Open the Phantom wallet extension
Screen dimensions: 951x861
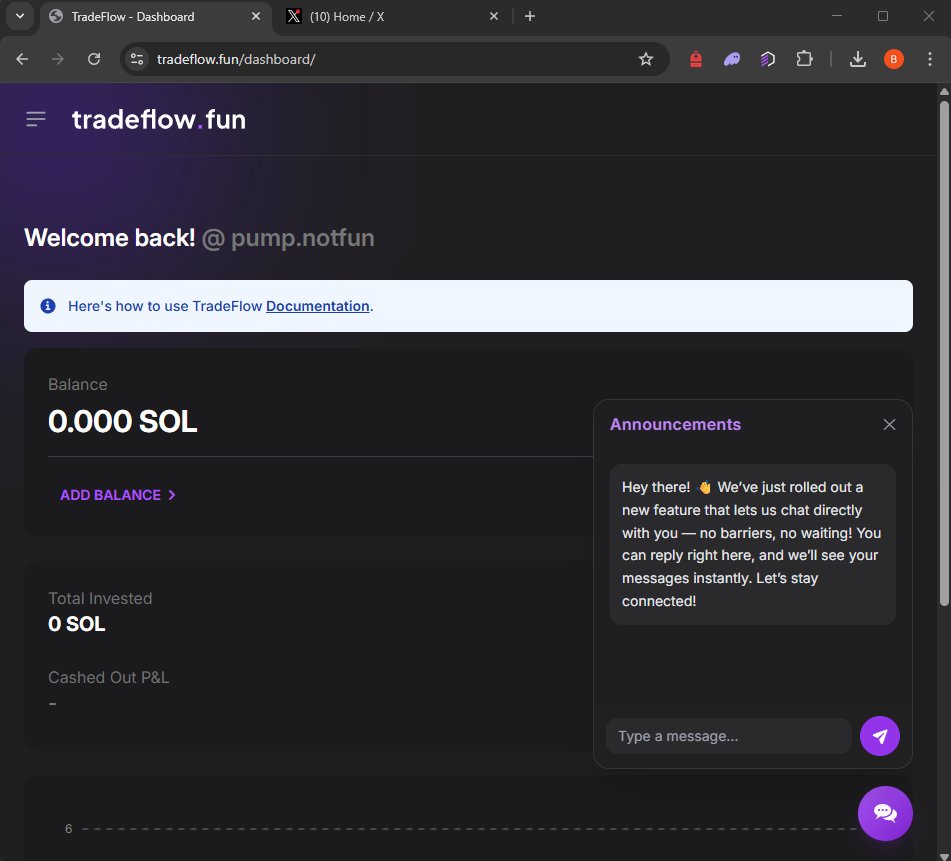click(732, 59)
